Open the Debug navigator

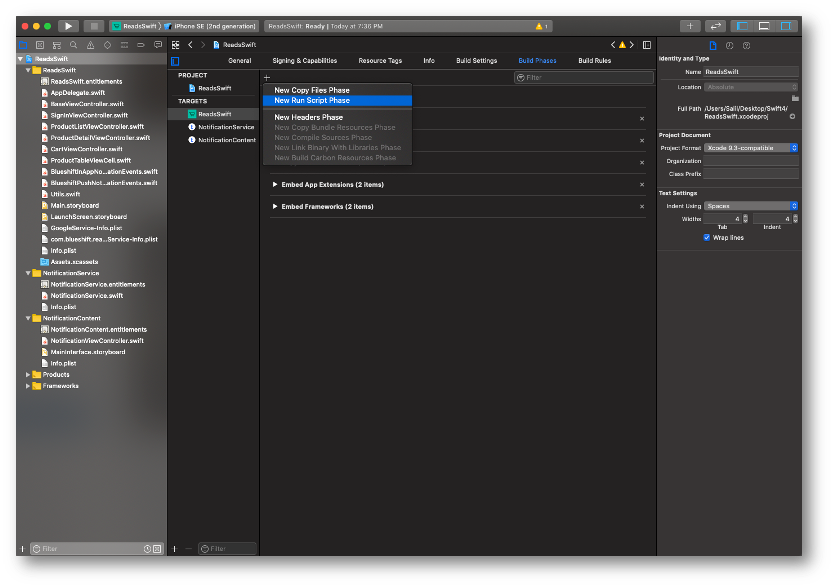click(x=124, y=45)
